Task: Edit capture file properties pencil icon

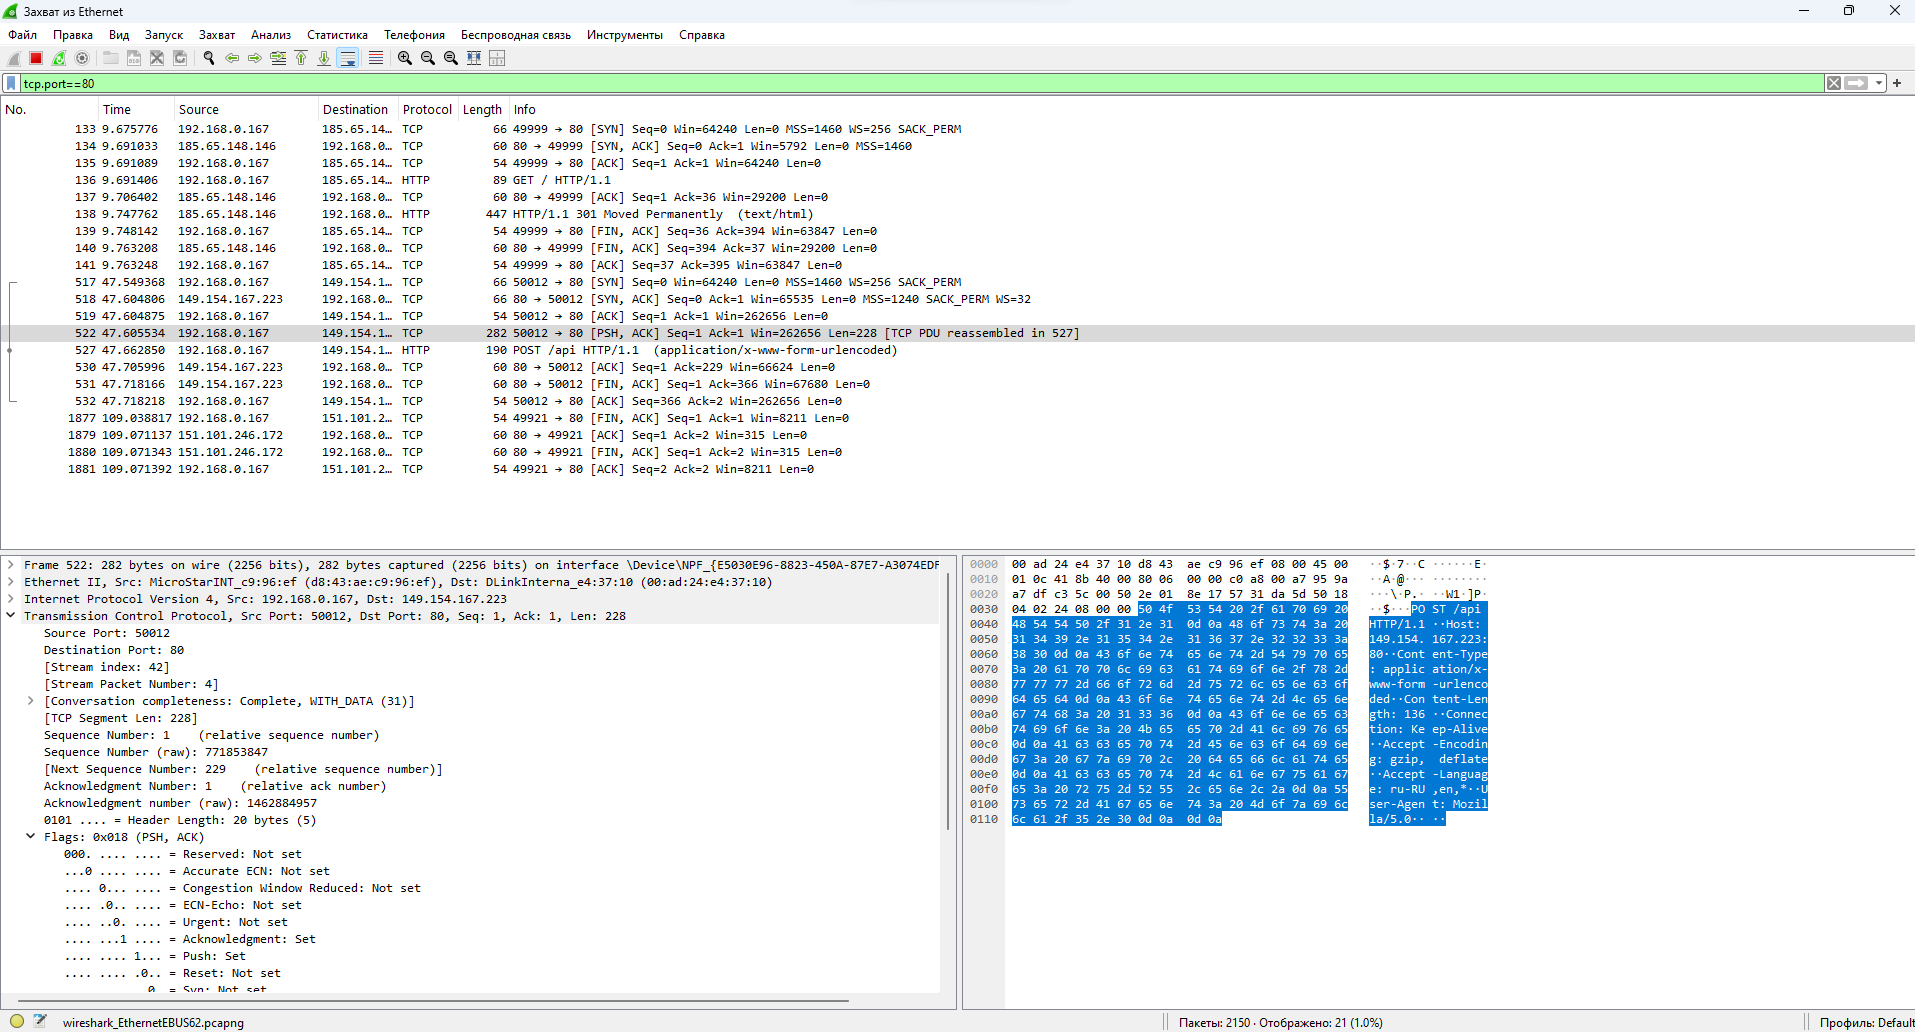Action: tap(40, 1021)
